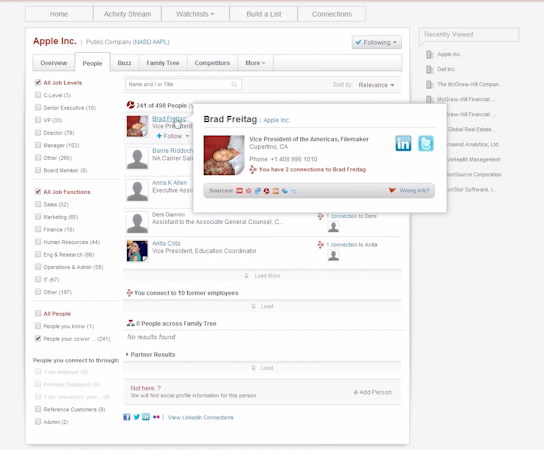Viewport: 544px width, 450px height.
Task: Open View LinkedIn Connections link
Action: 201,417
